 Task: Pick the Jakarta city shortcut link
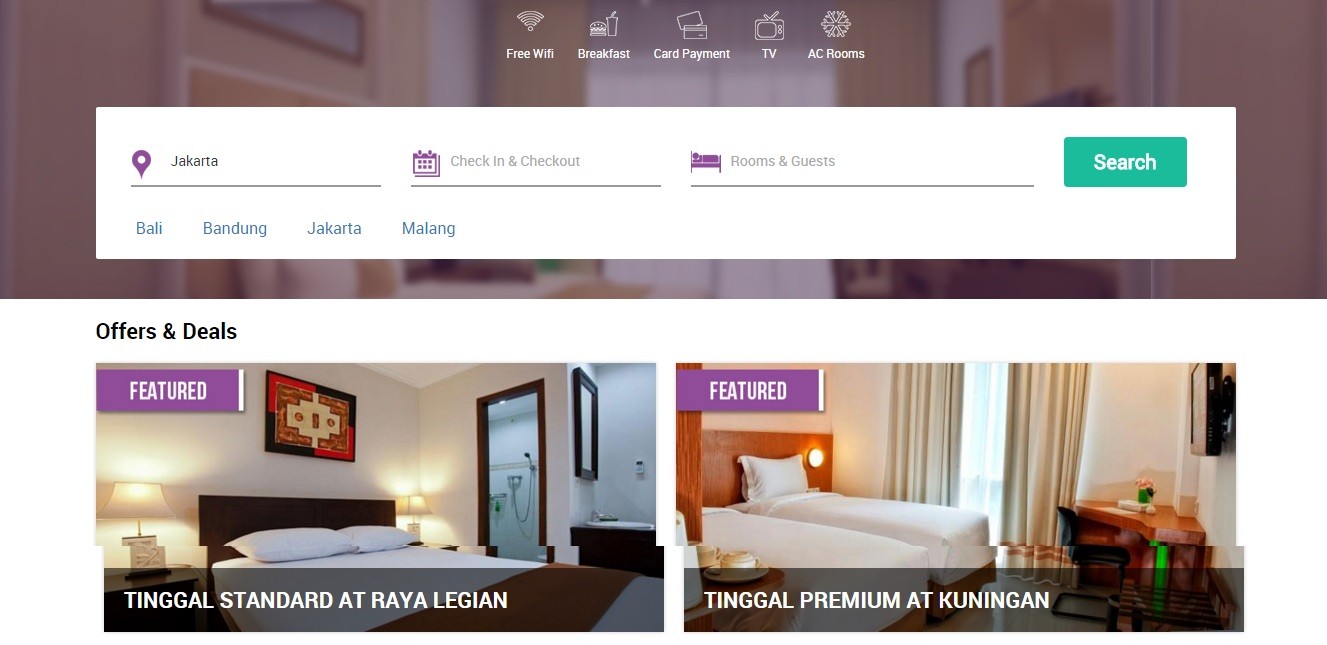(x=334, y=228)
